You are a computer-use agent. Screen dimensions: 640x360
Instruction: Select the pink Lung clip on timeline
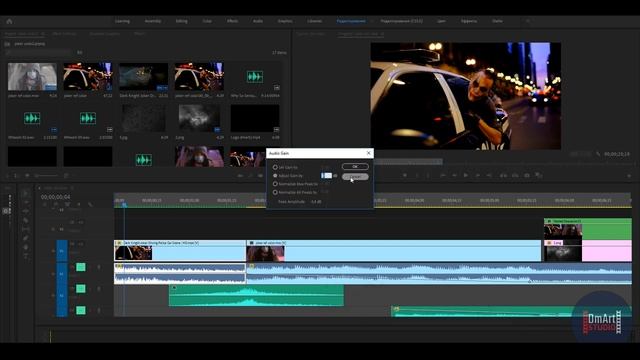point(588,251)
